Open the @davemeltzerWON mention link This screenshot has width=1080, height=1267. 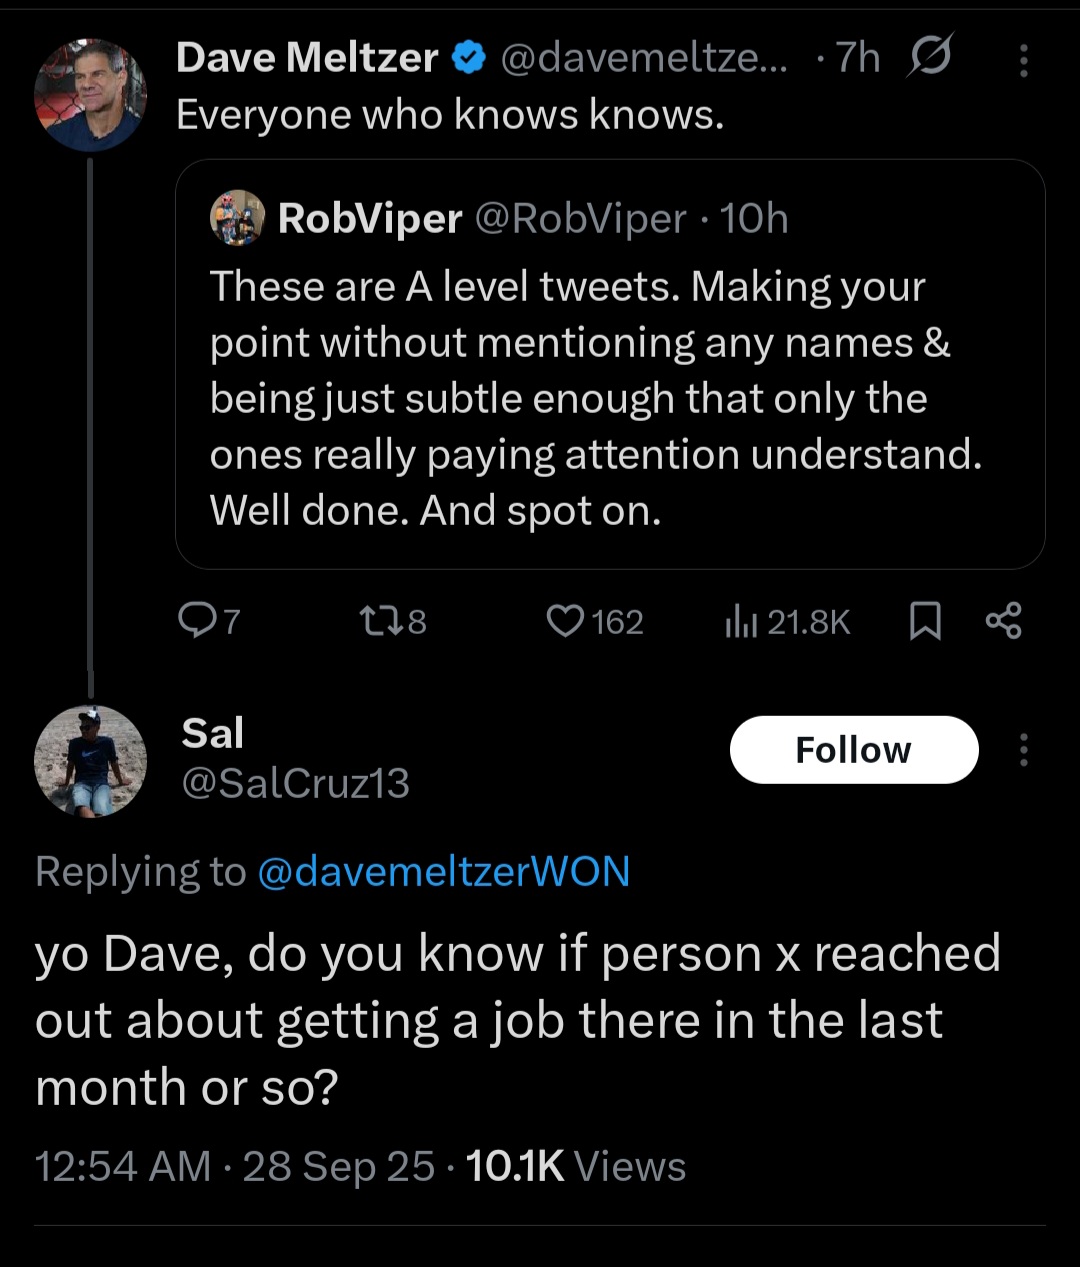443,871
